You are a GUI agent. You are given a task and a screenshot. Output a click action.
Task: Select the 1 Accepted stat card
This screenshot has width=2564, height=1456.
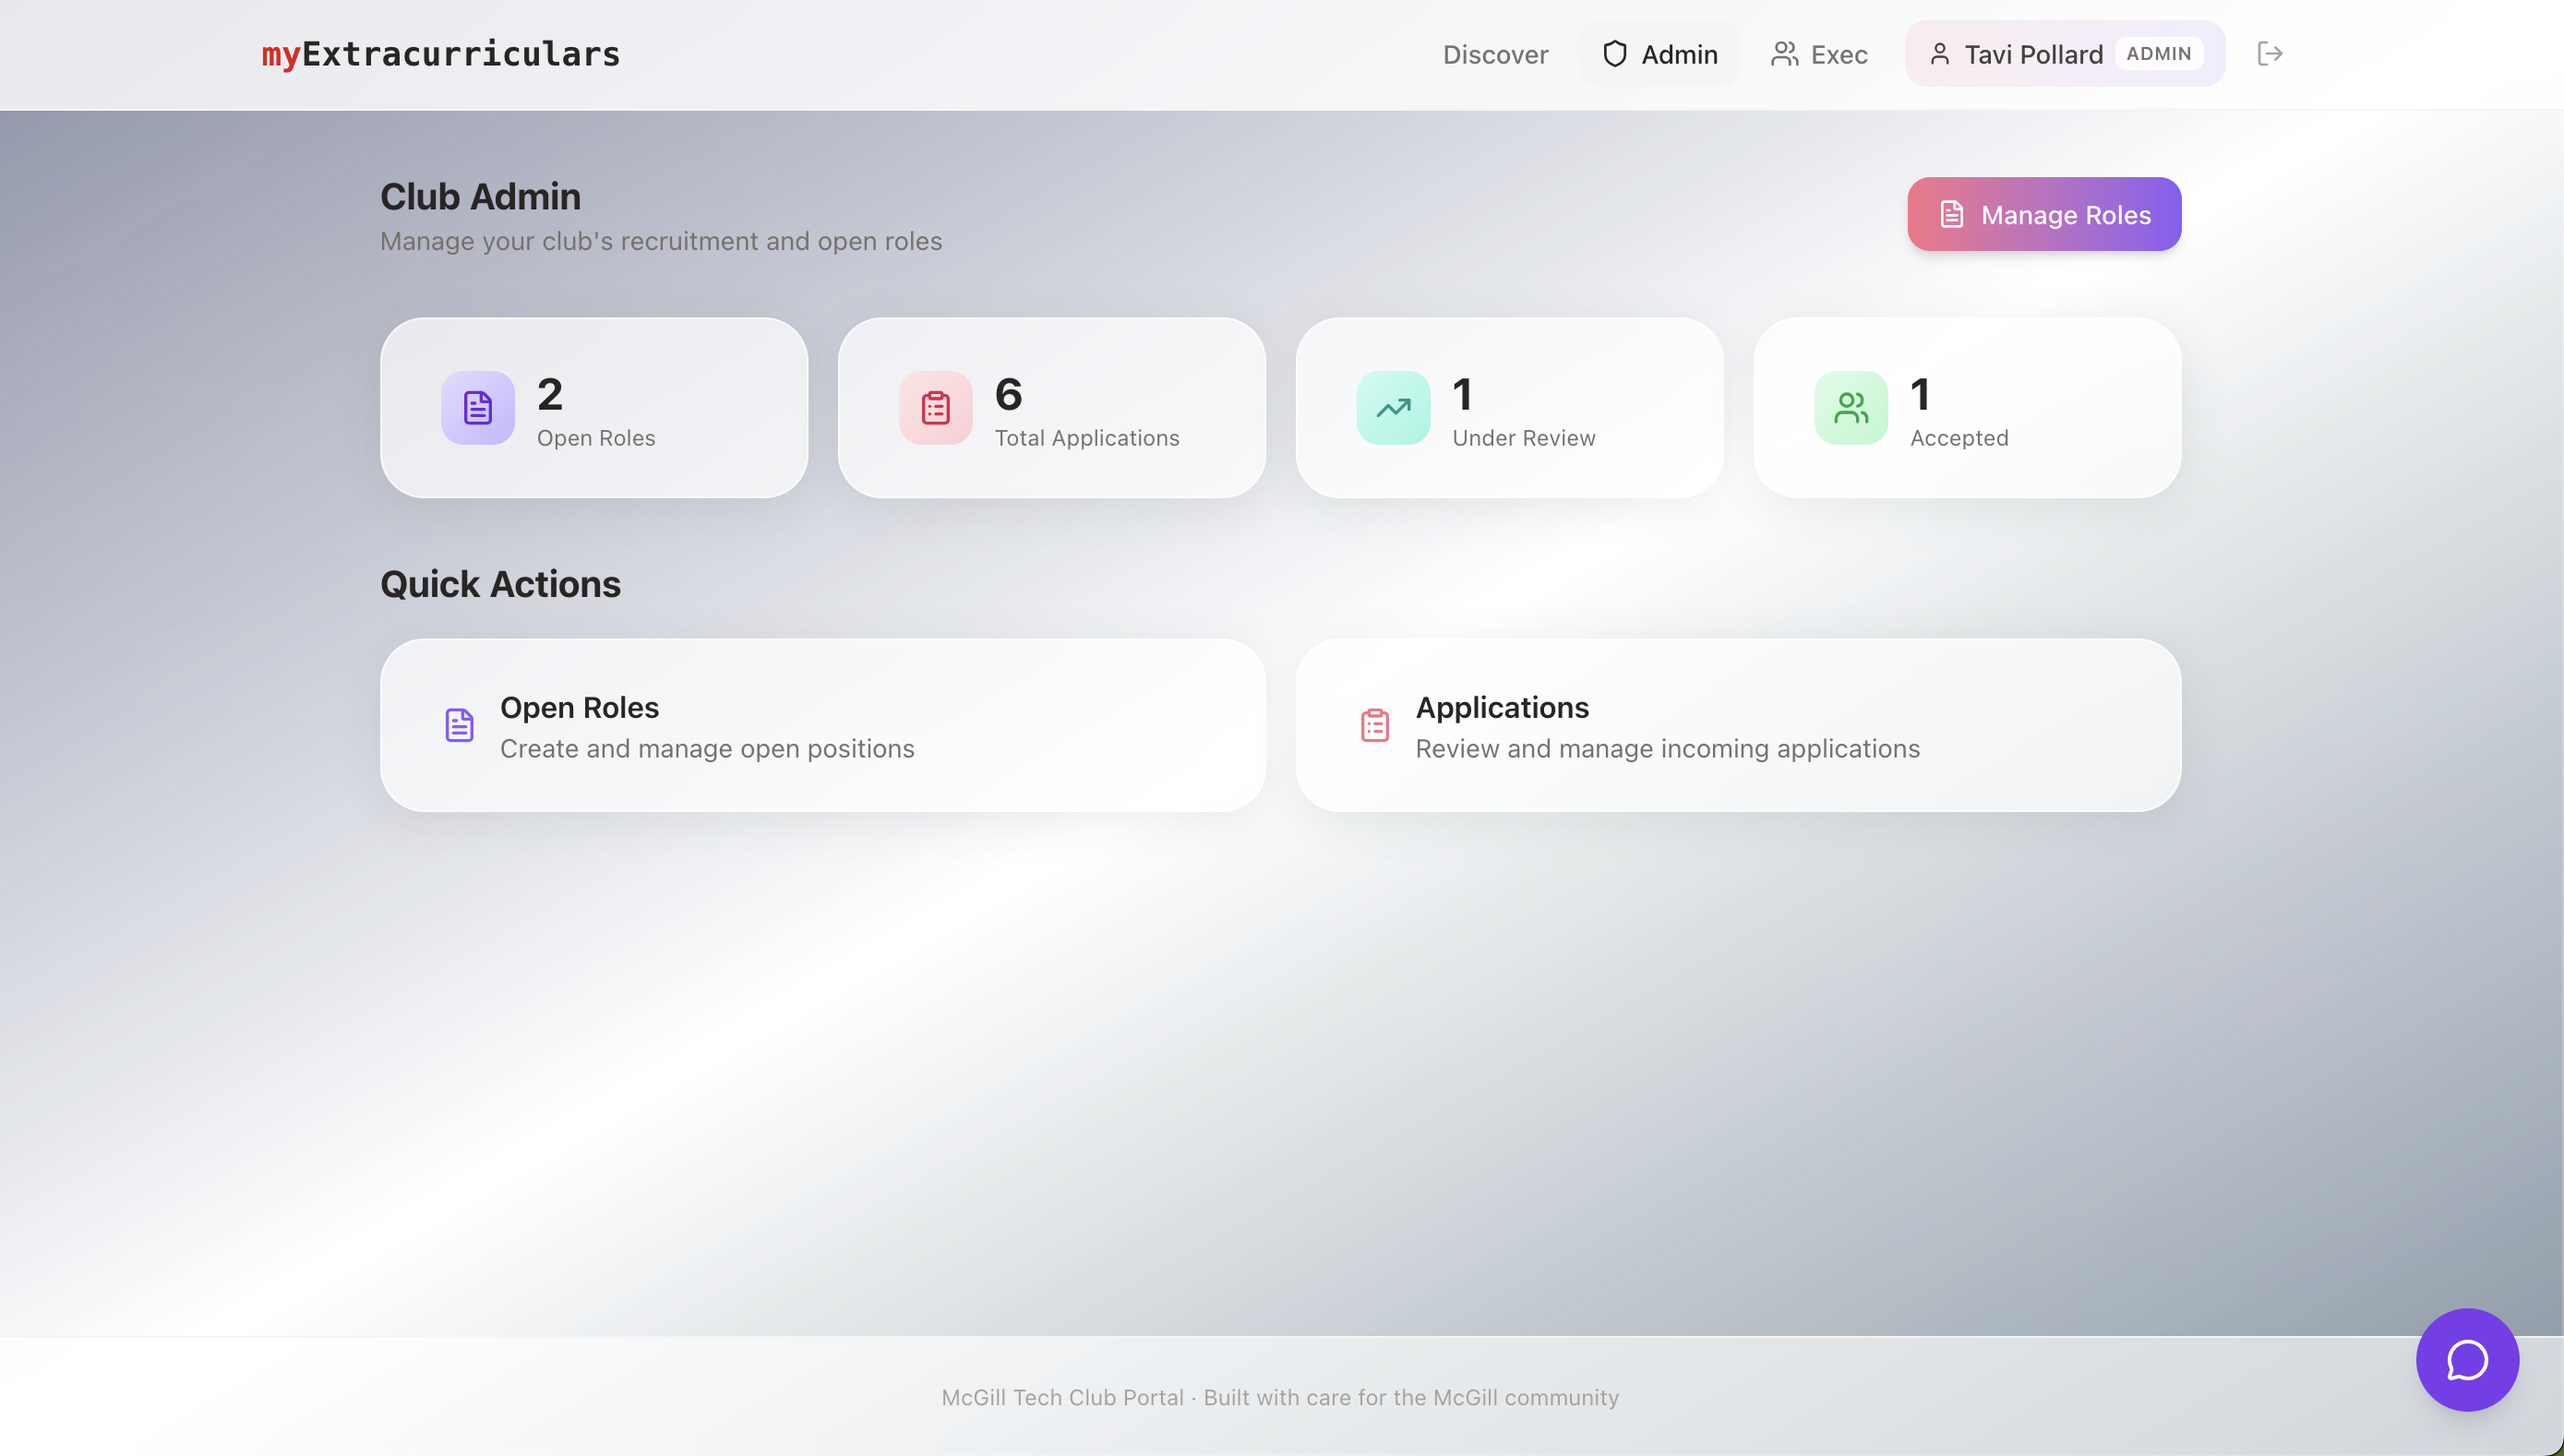(x=1966, y=408)
